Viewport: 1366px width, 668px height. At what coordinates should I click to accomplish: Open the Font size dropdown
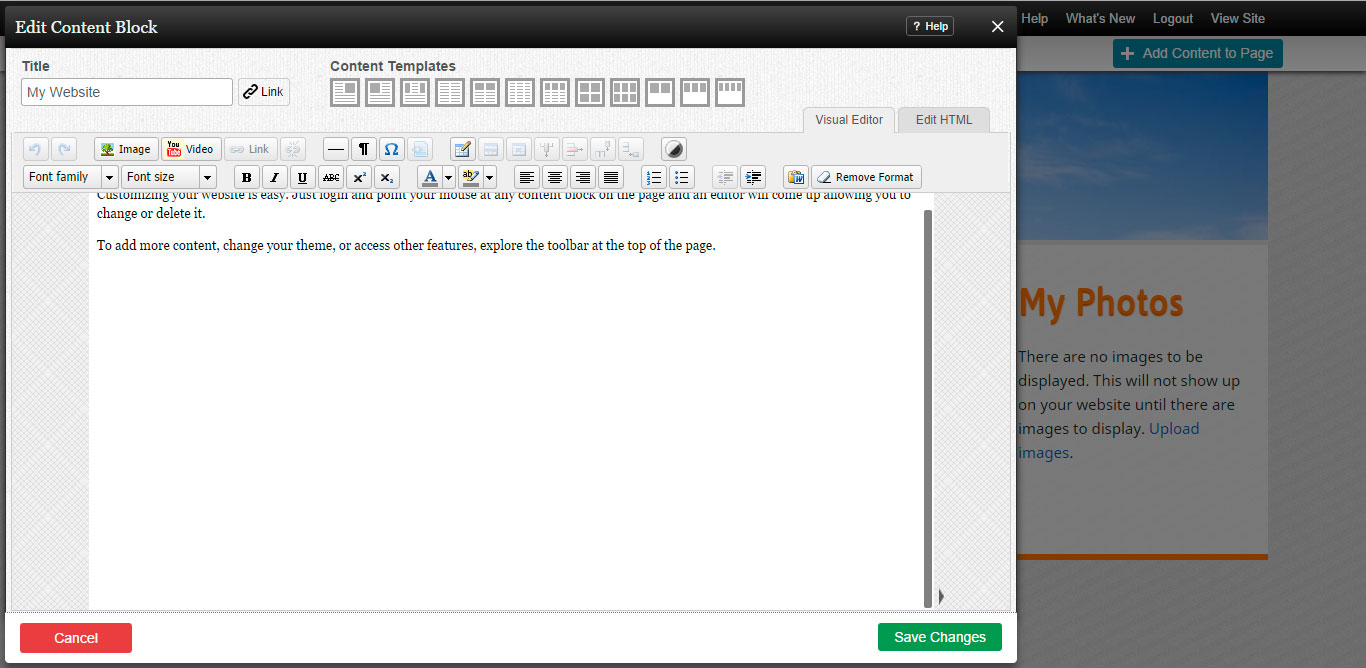[x=169, y=177]
